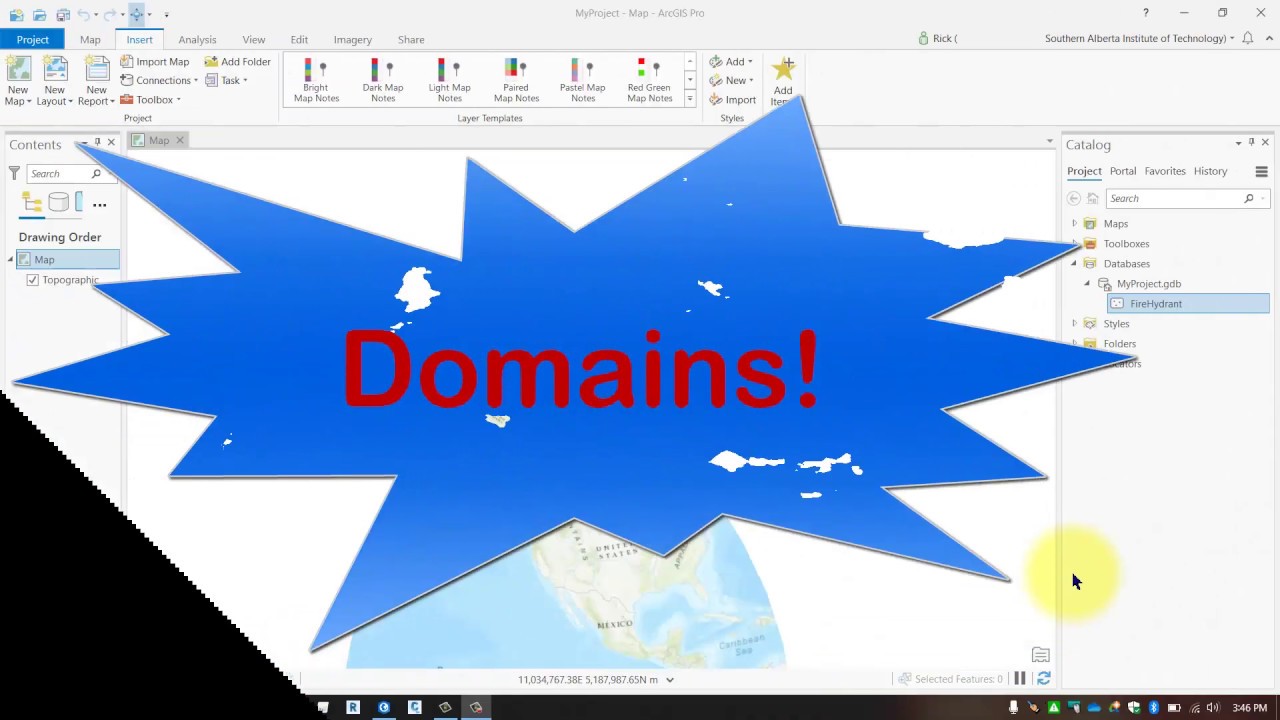Click Import in the Styles group
Viewport: 1280px width, 720px height.
[x=733, y=100]
